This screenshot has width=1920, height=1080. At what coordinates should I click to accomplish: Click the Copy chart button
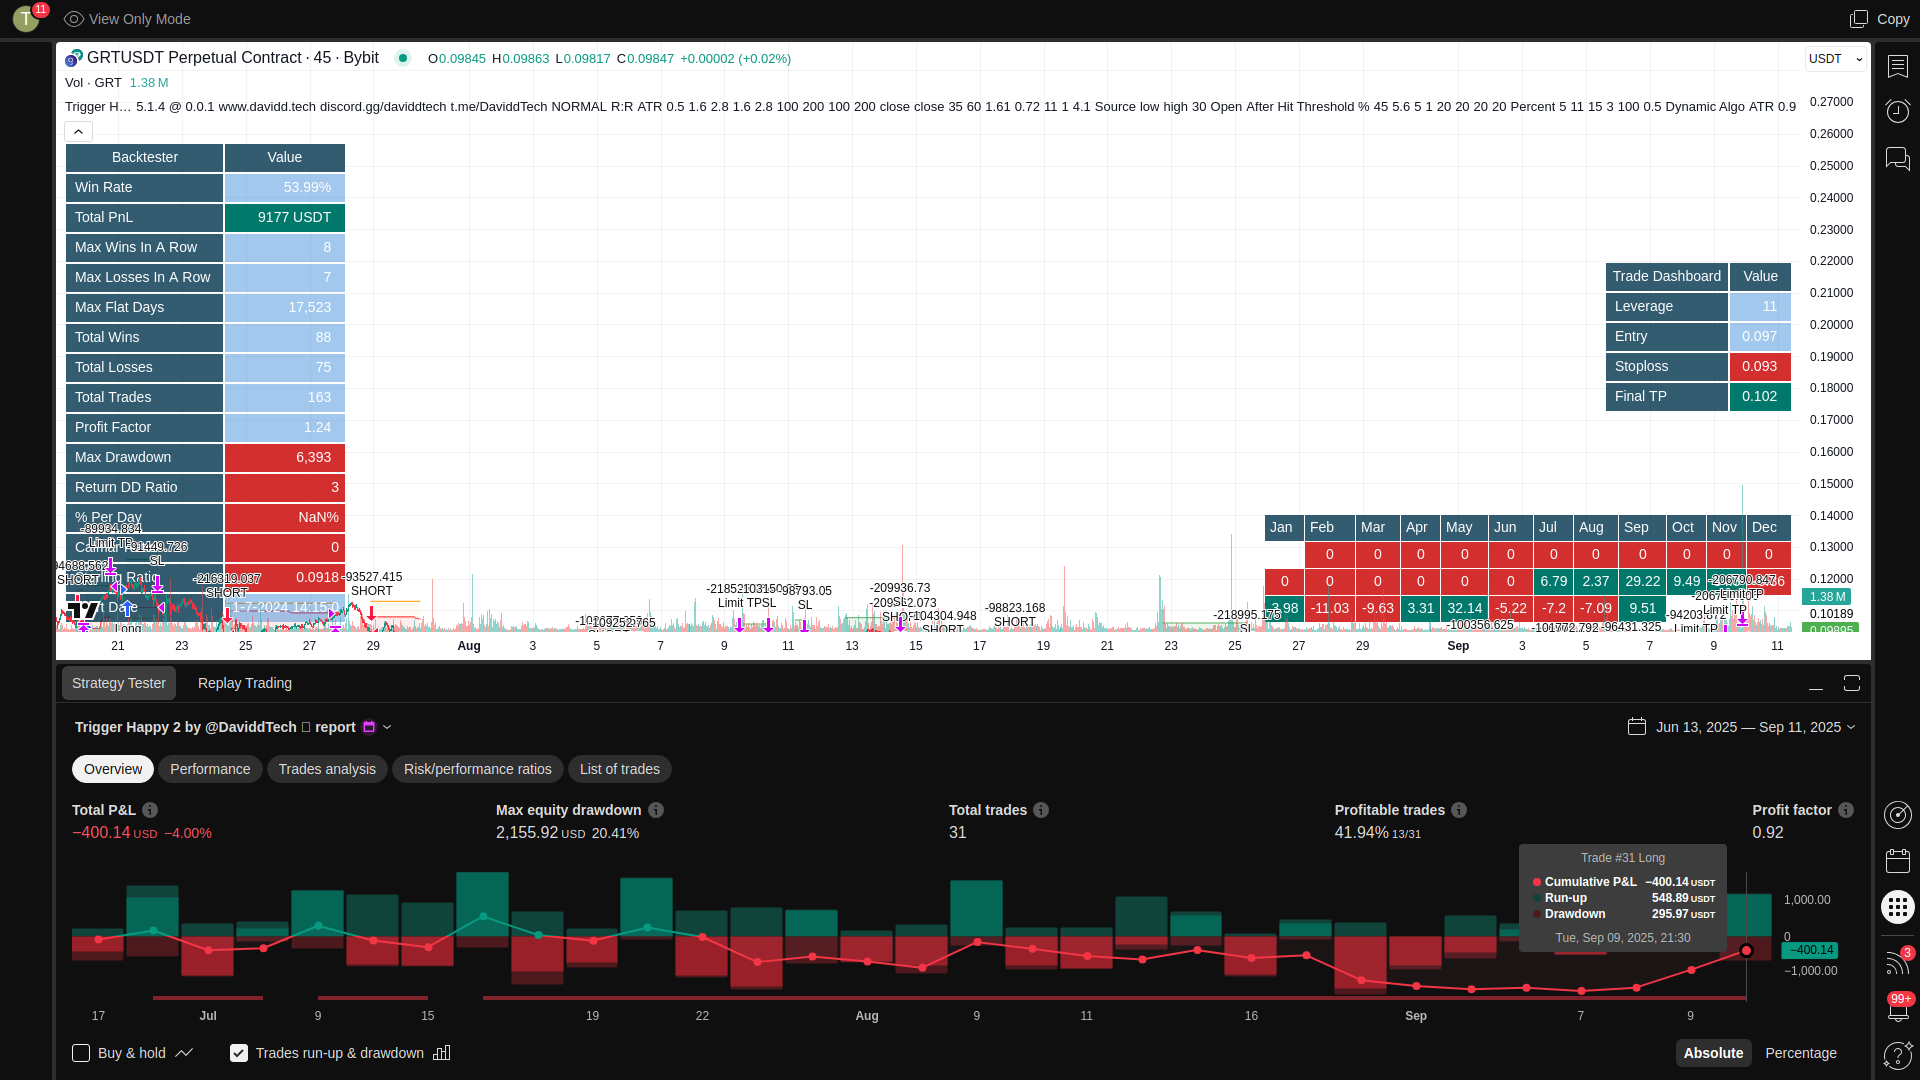(1880, 19)
